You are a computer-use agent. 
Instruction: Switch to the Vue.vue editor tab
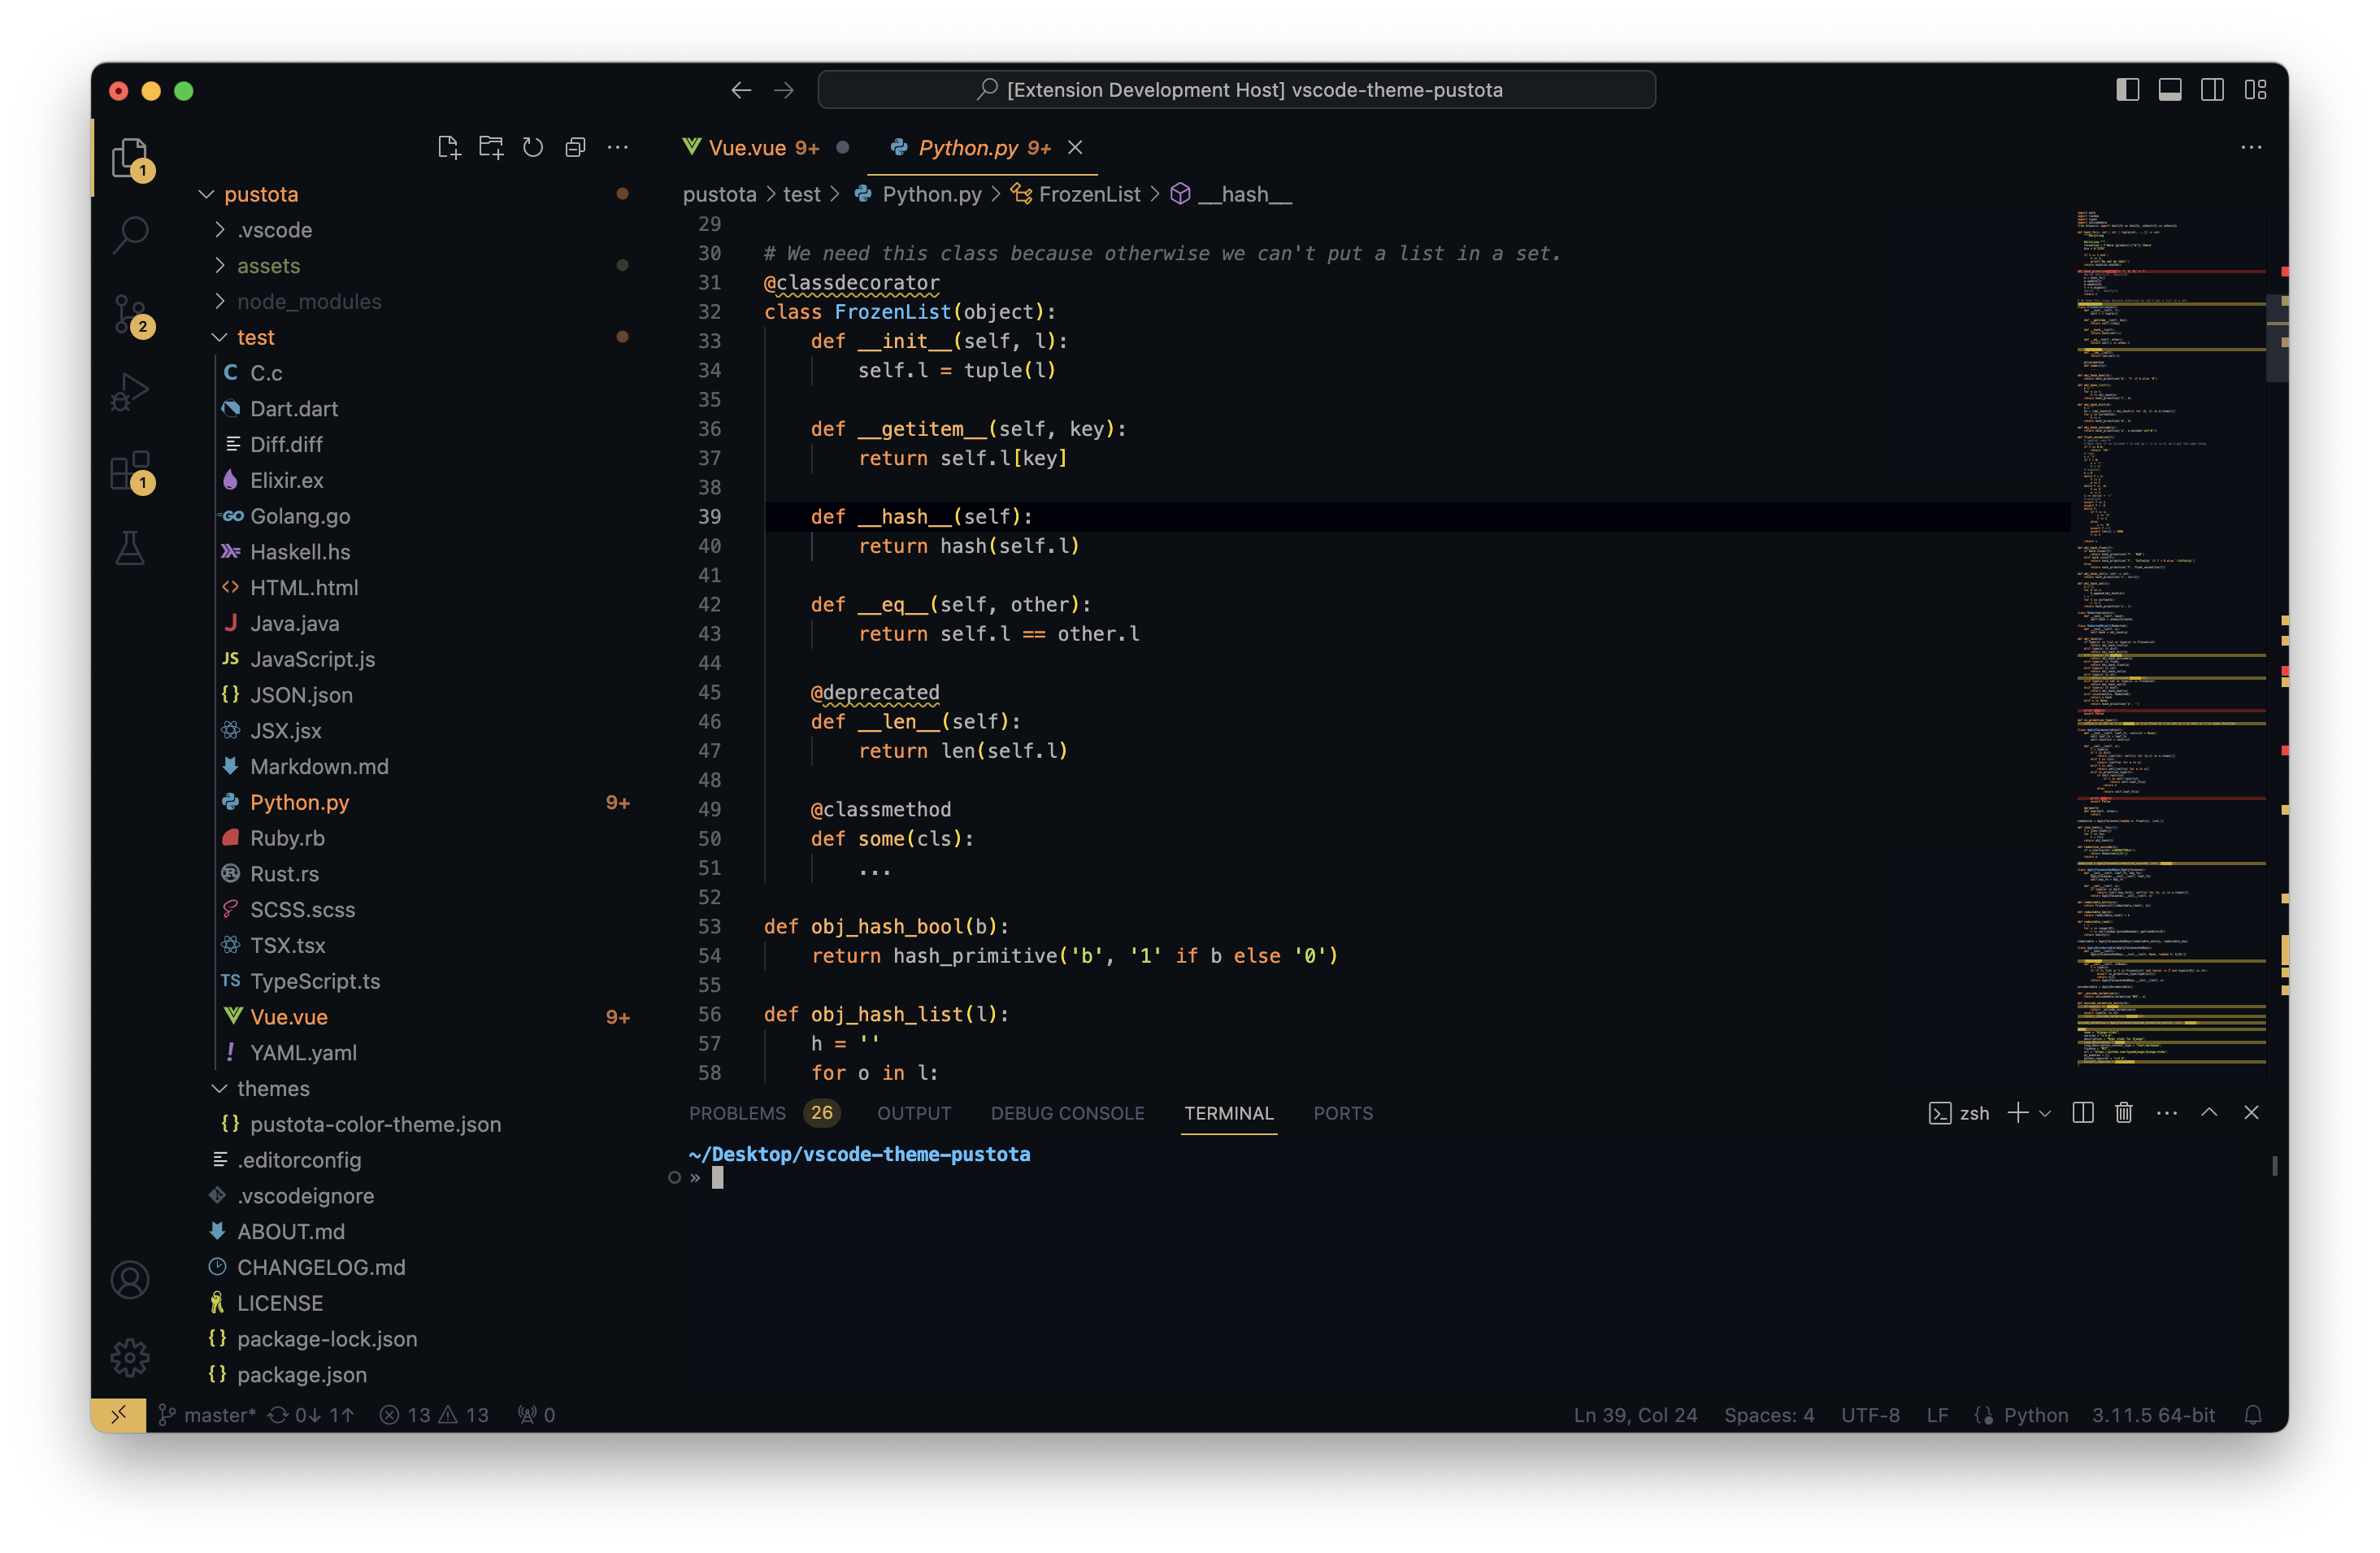[x=747, y=148]
